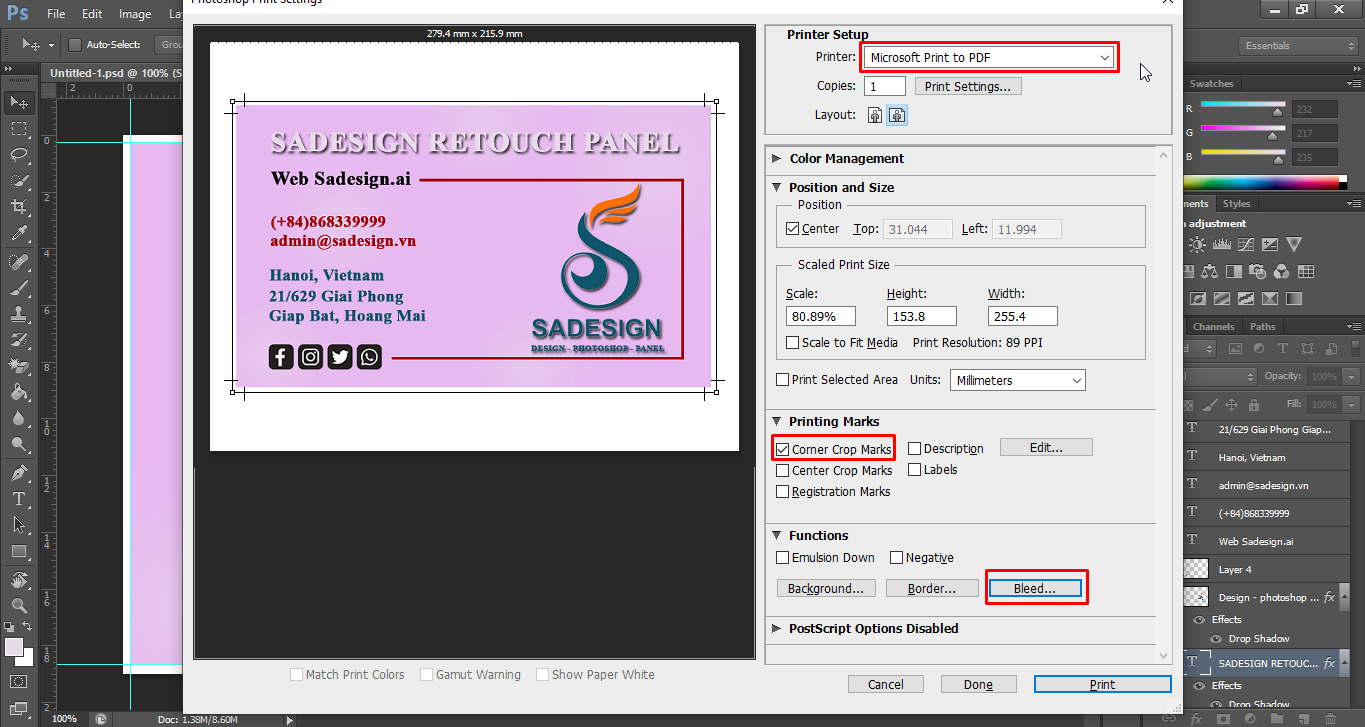Expand PostScript Options Disabled section
This screenshot has width=1365, height=727.
pyautogui.click(x=777, y=629)
